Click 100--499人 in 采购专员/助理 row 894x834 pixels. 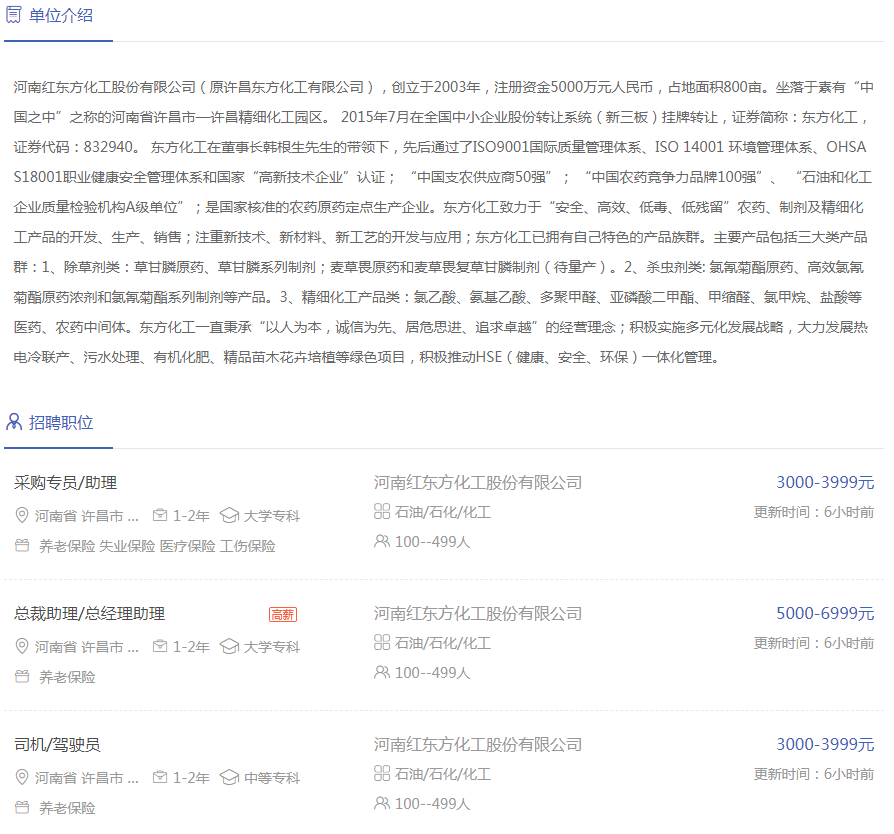(433, 542)
